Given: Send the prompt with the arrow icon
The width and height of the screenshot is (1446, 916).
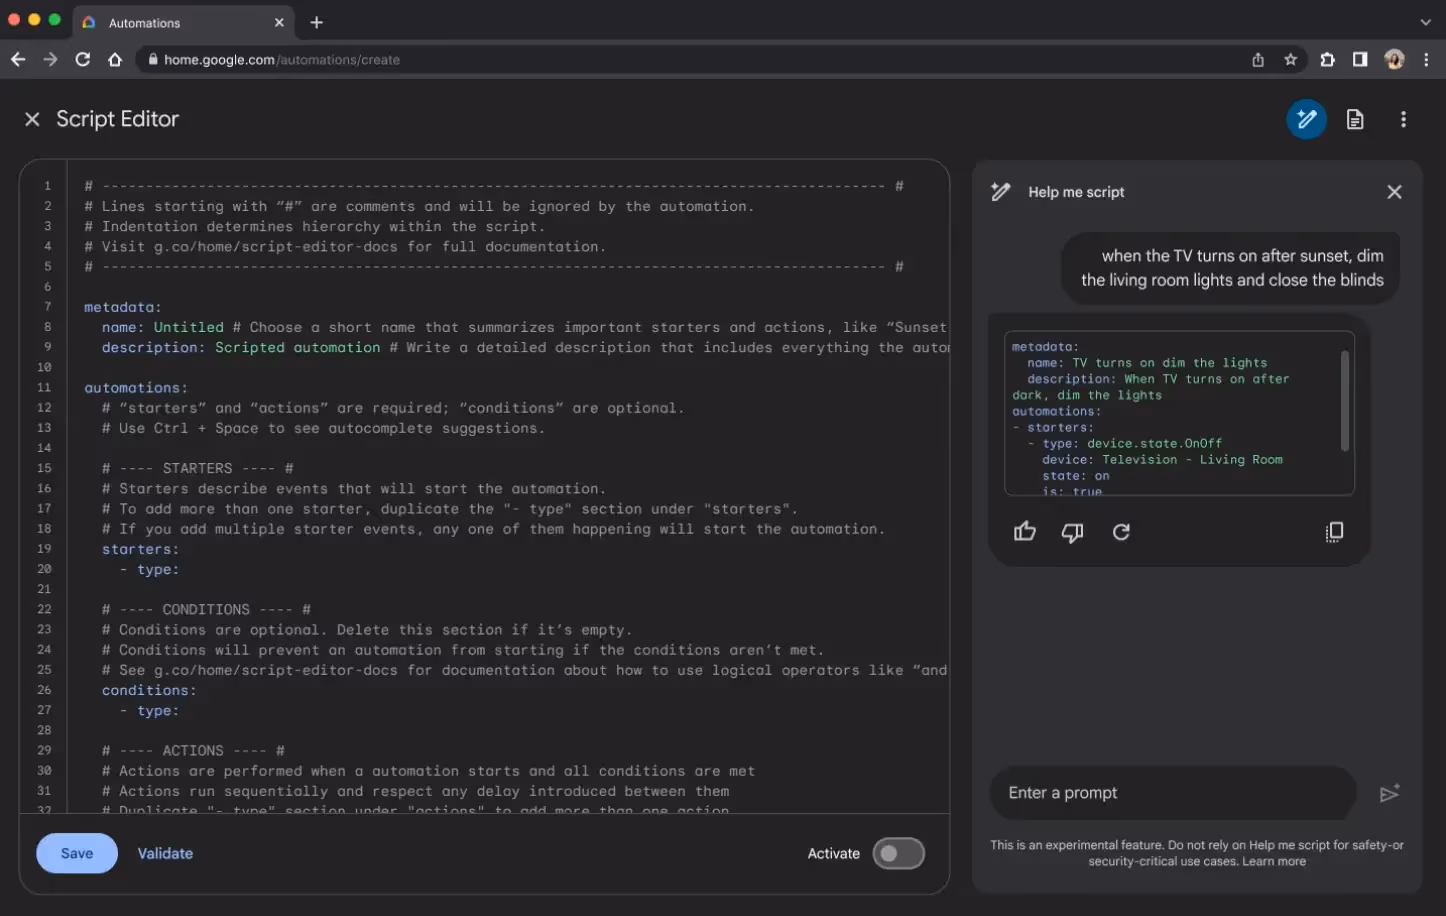Looking at the screenshot, I should pyautogui.click(x=1389, y=793).
